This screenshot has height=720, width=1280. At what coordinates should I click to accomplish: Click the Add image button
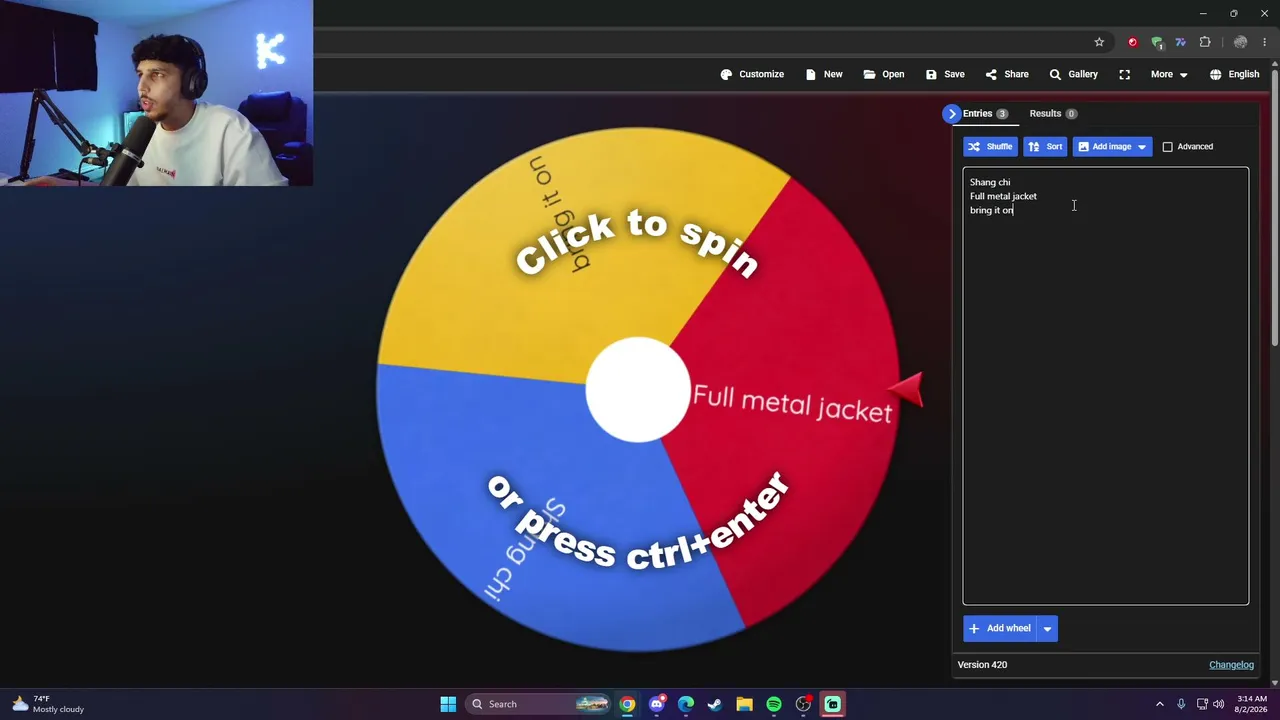1103,147
